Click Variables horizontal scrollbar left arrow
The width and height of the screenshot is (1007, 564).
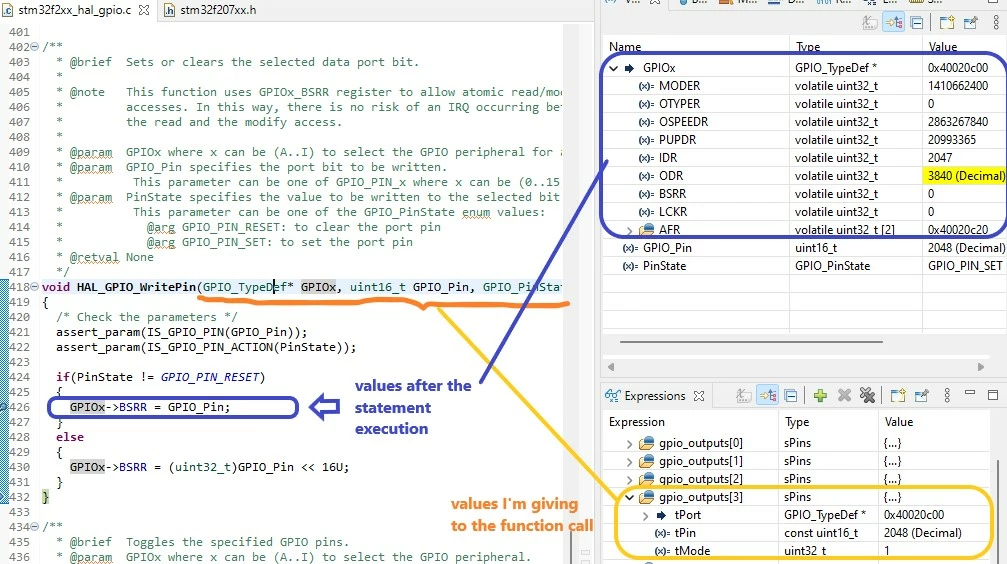point(611,367)
